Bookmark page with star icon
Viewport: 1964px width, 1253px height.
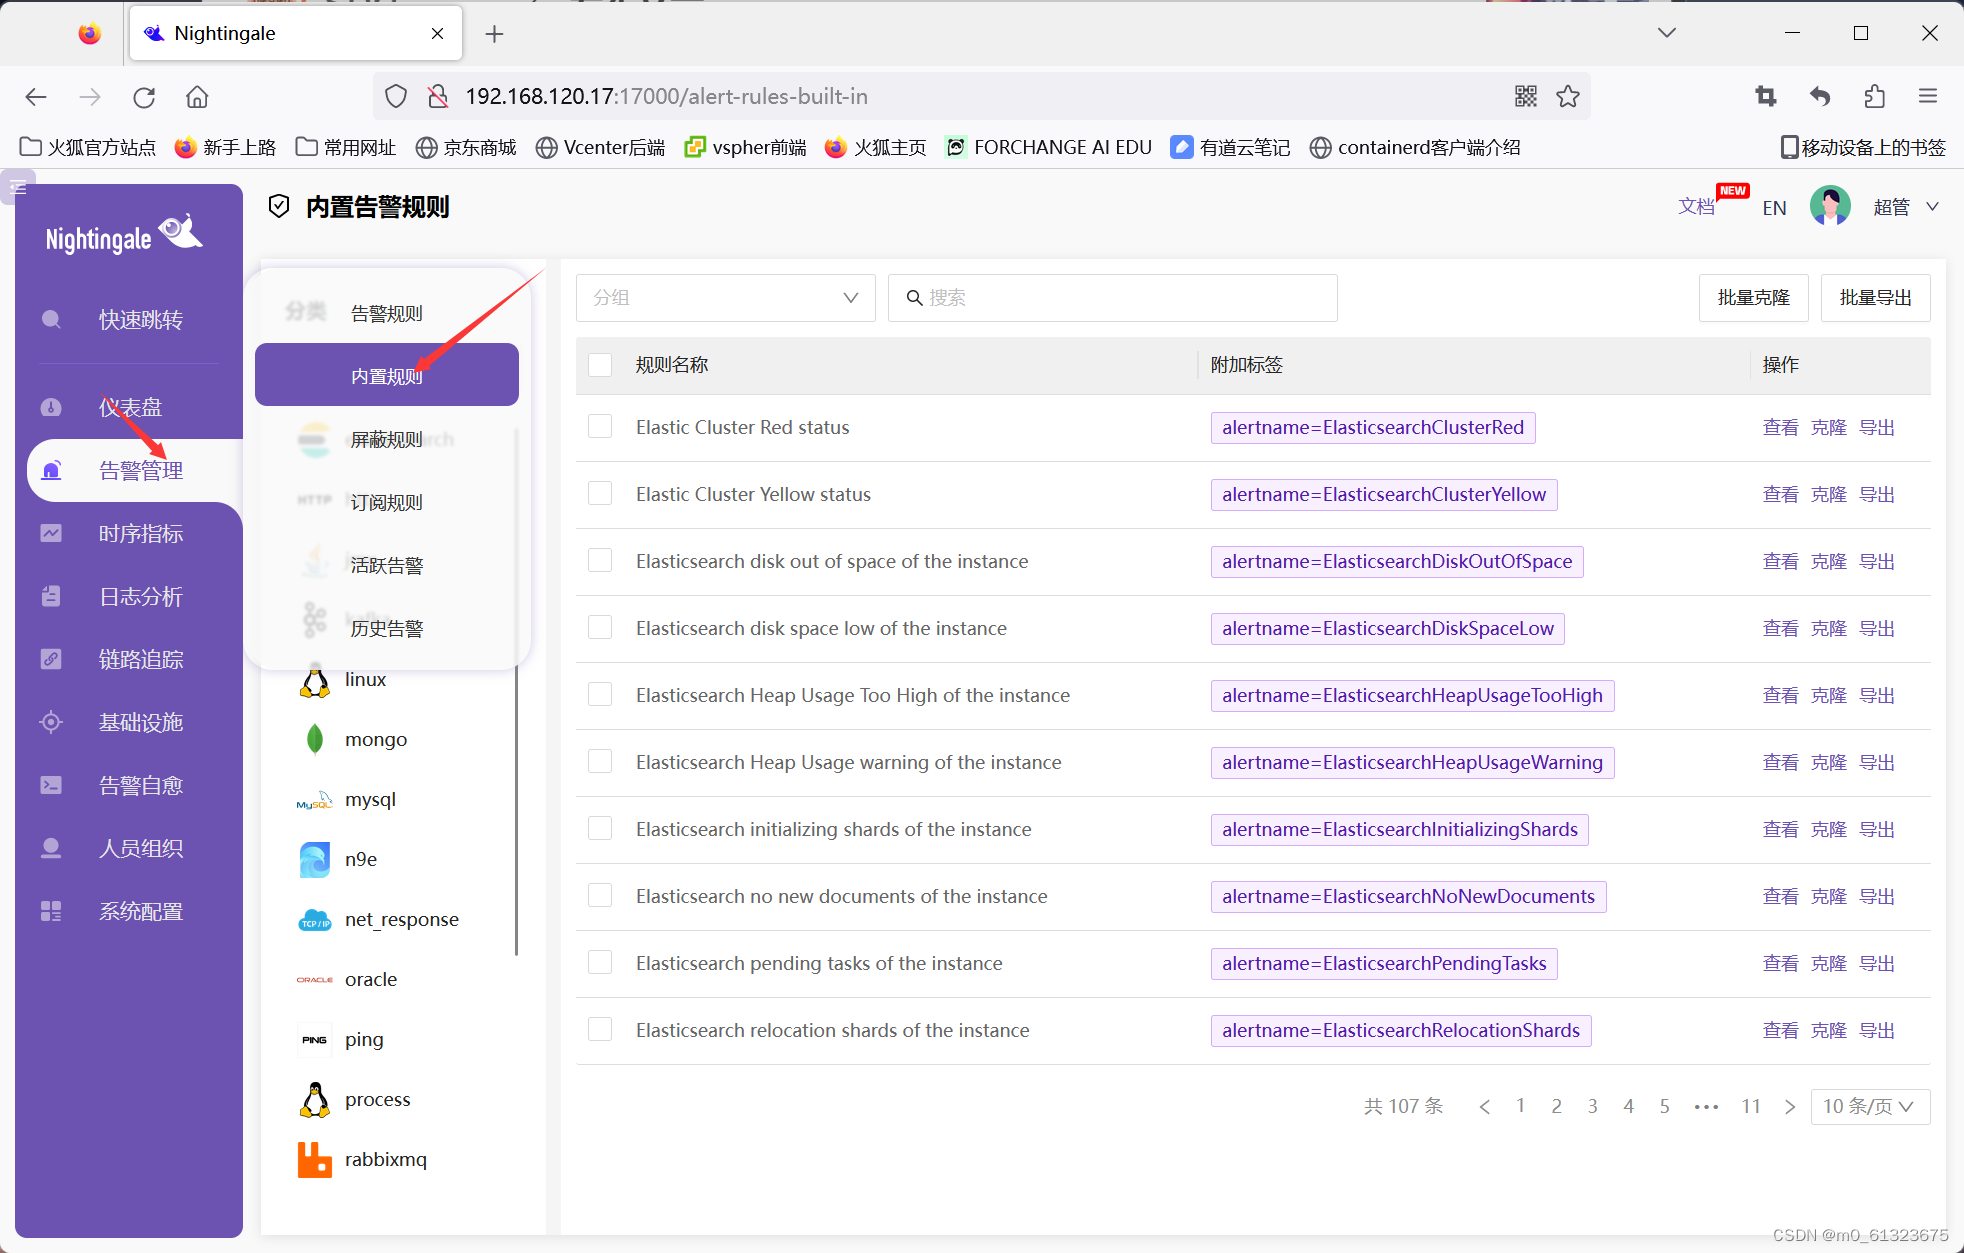click(1567, 96)
